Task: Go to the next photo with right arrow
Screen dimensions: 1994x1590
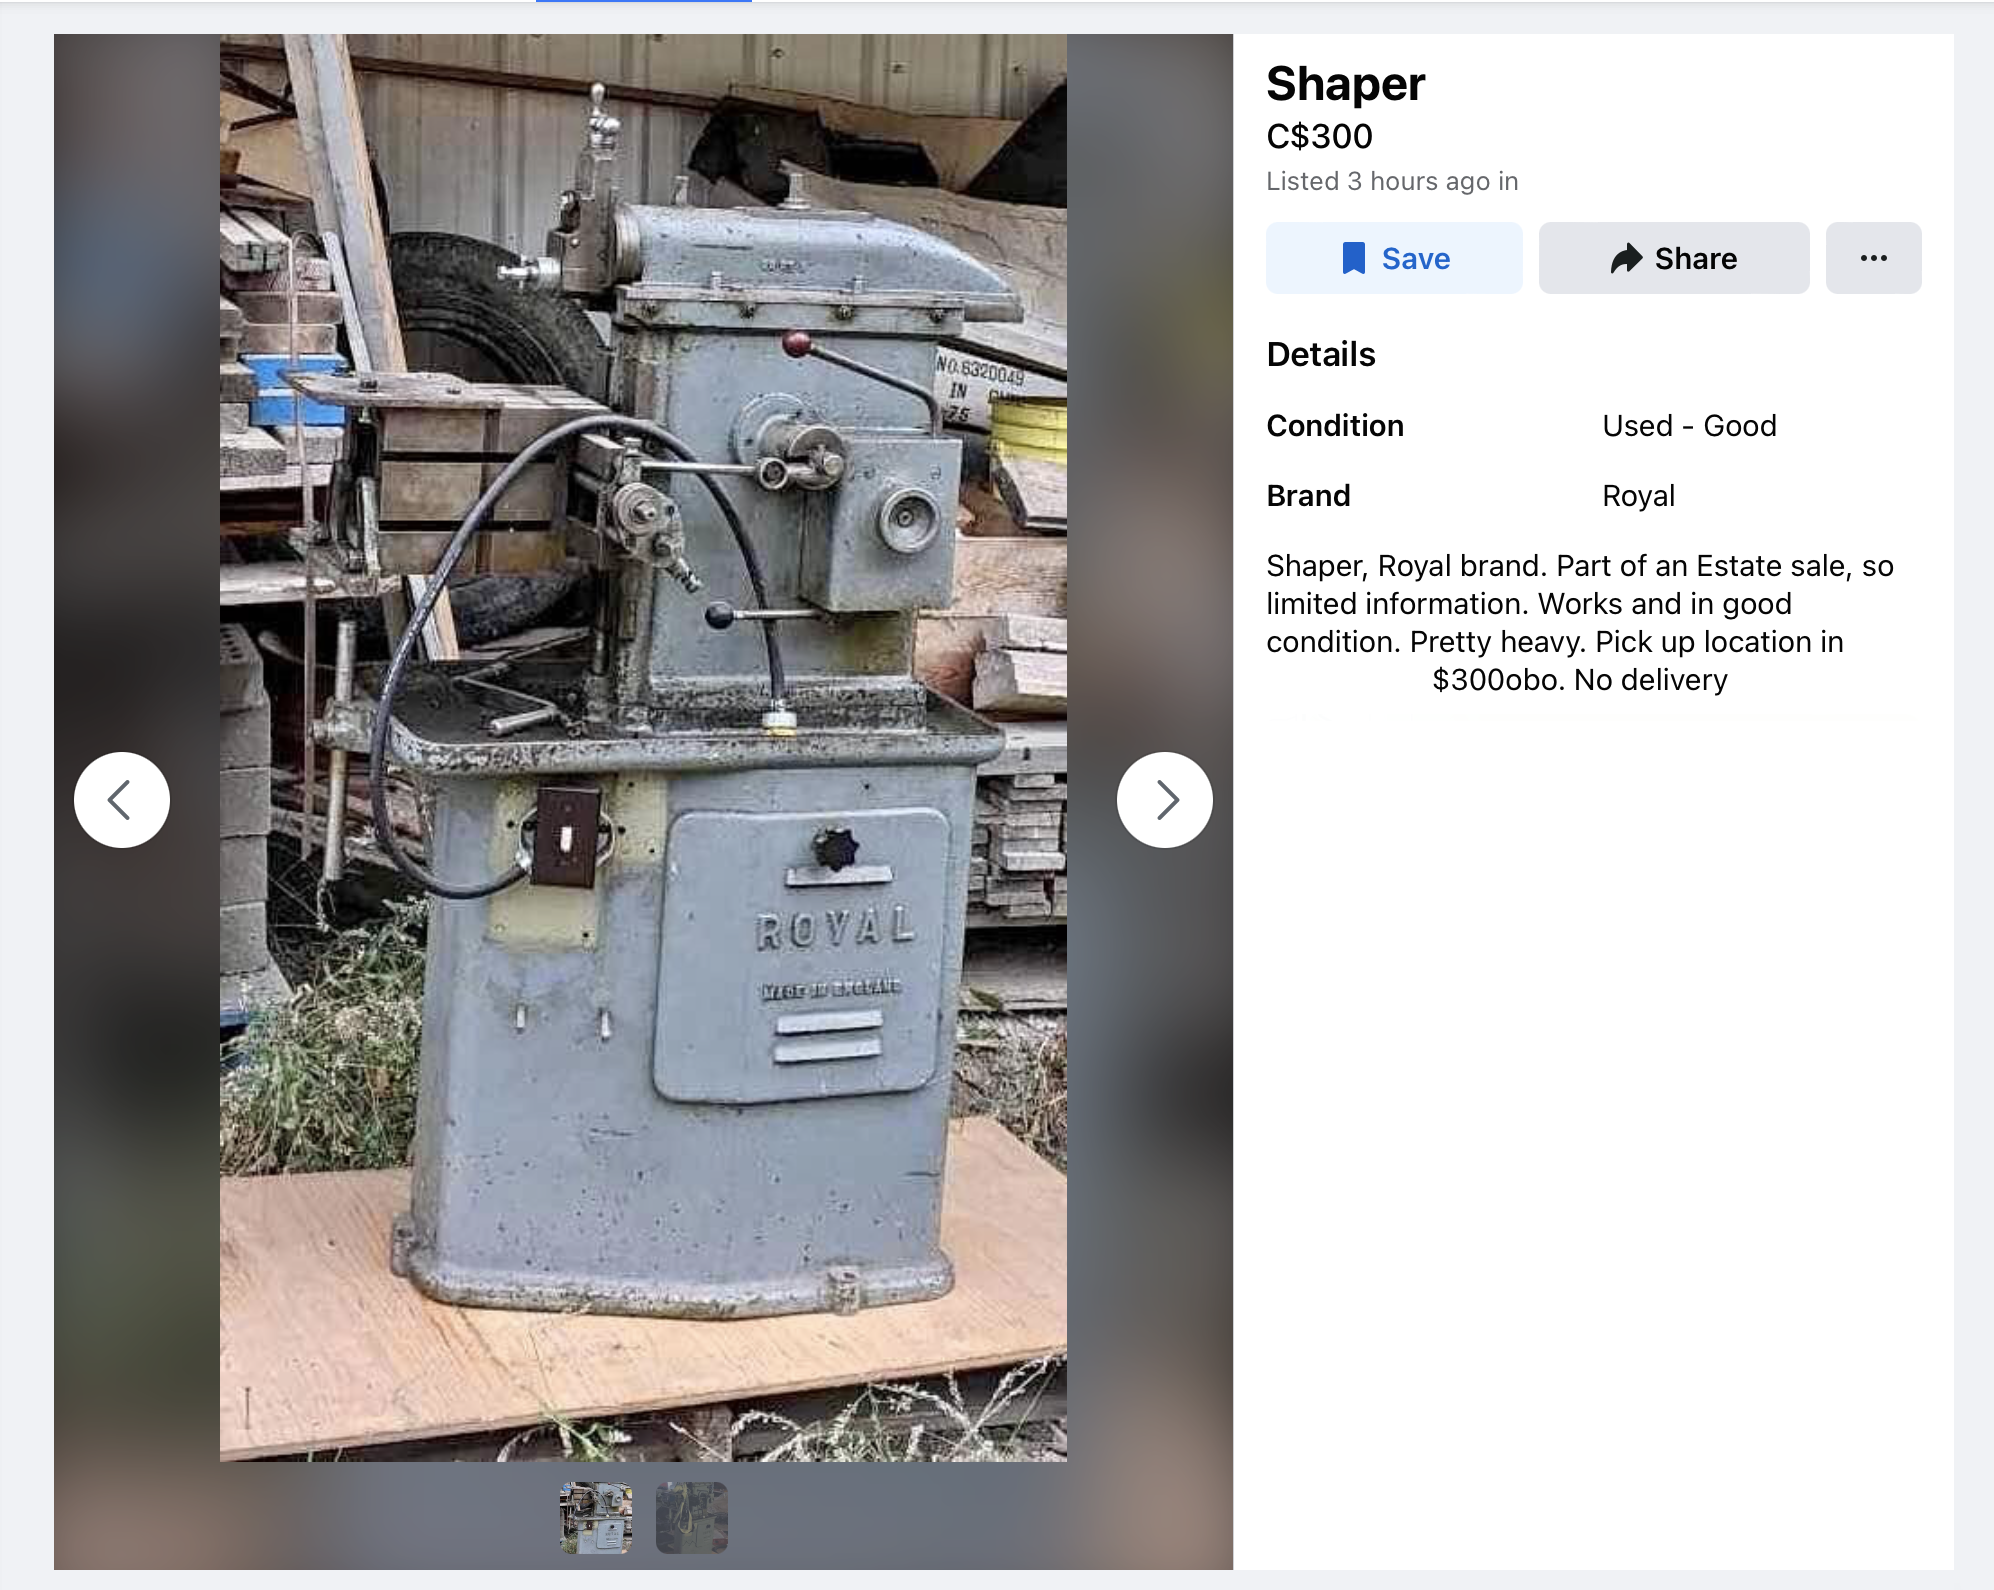Action: point(1165,800)
